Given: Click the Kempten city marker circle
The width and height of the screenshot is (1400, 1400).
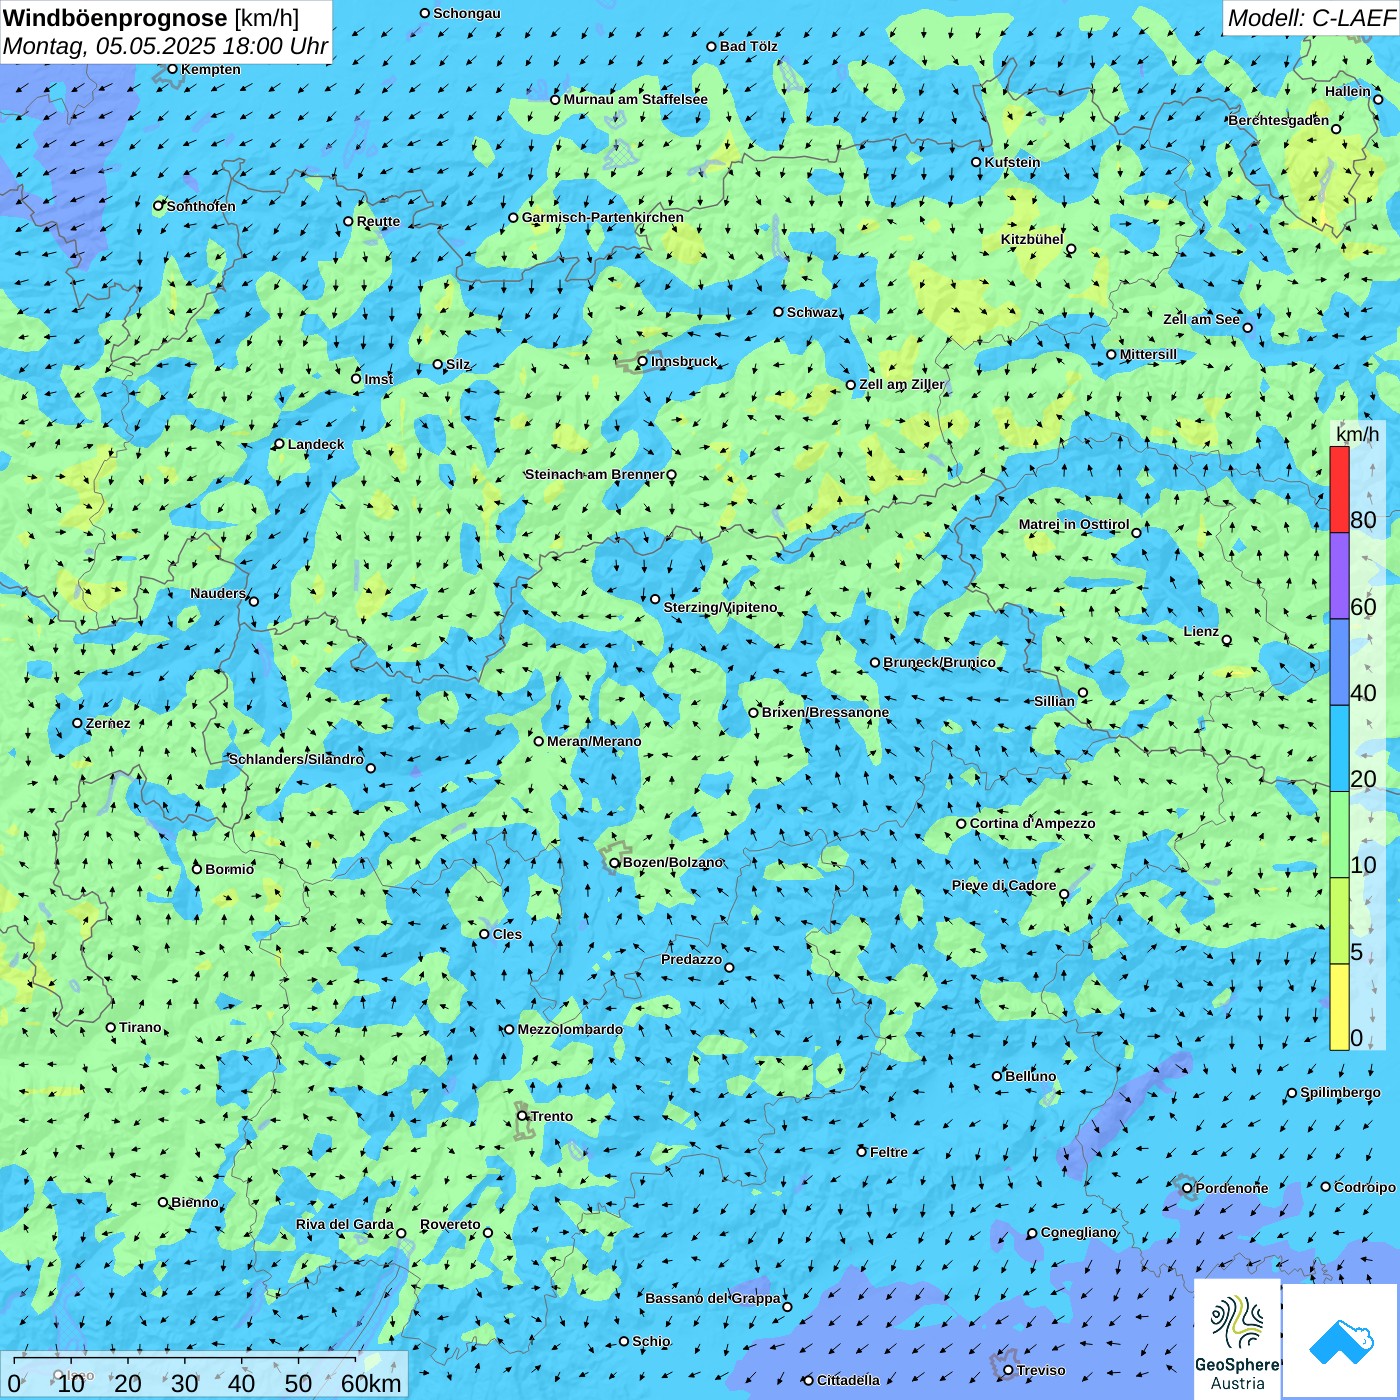Looking at the screenshot, I should tap(172, 69).
